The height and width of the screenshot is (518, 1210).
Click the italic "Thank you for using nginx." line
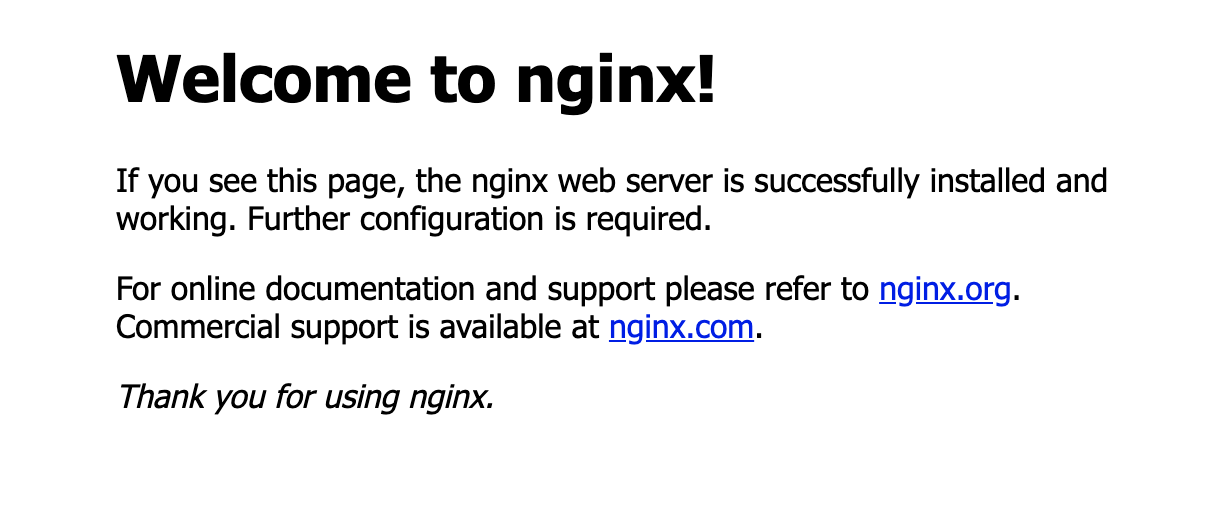(305, 398)
